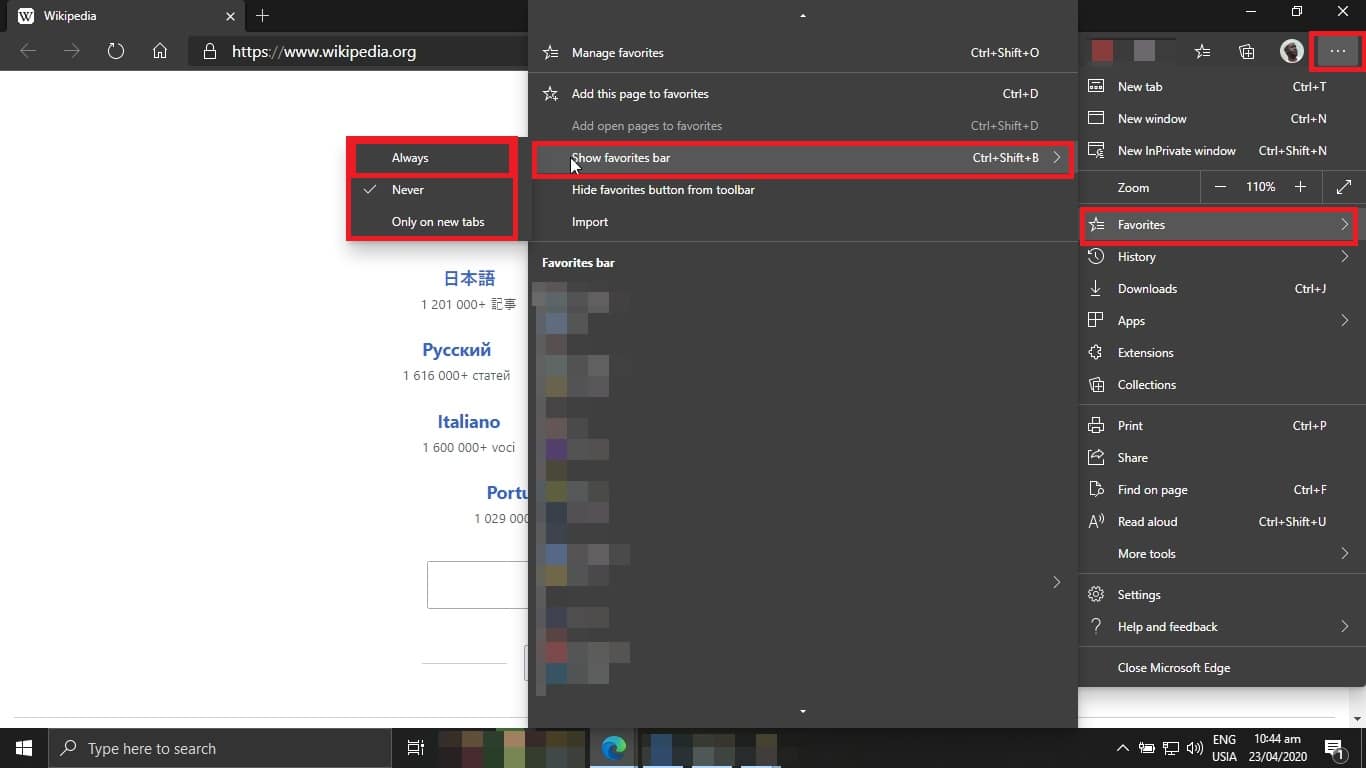Increase zoom with the plus button
This screenshot has width=1366, height=768.
[1300, 187]
